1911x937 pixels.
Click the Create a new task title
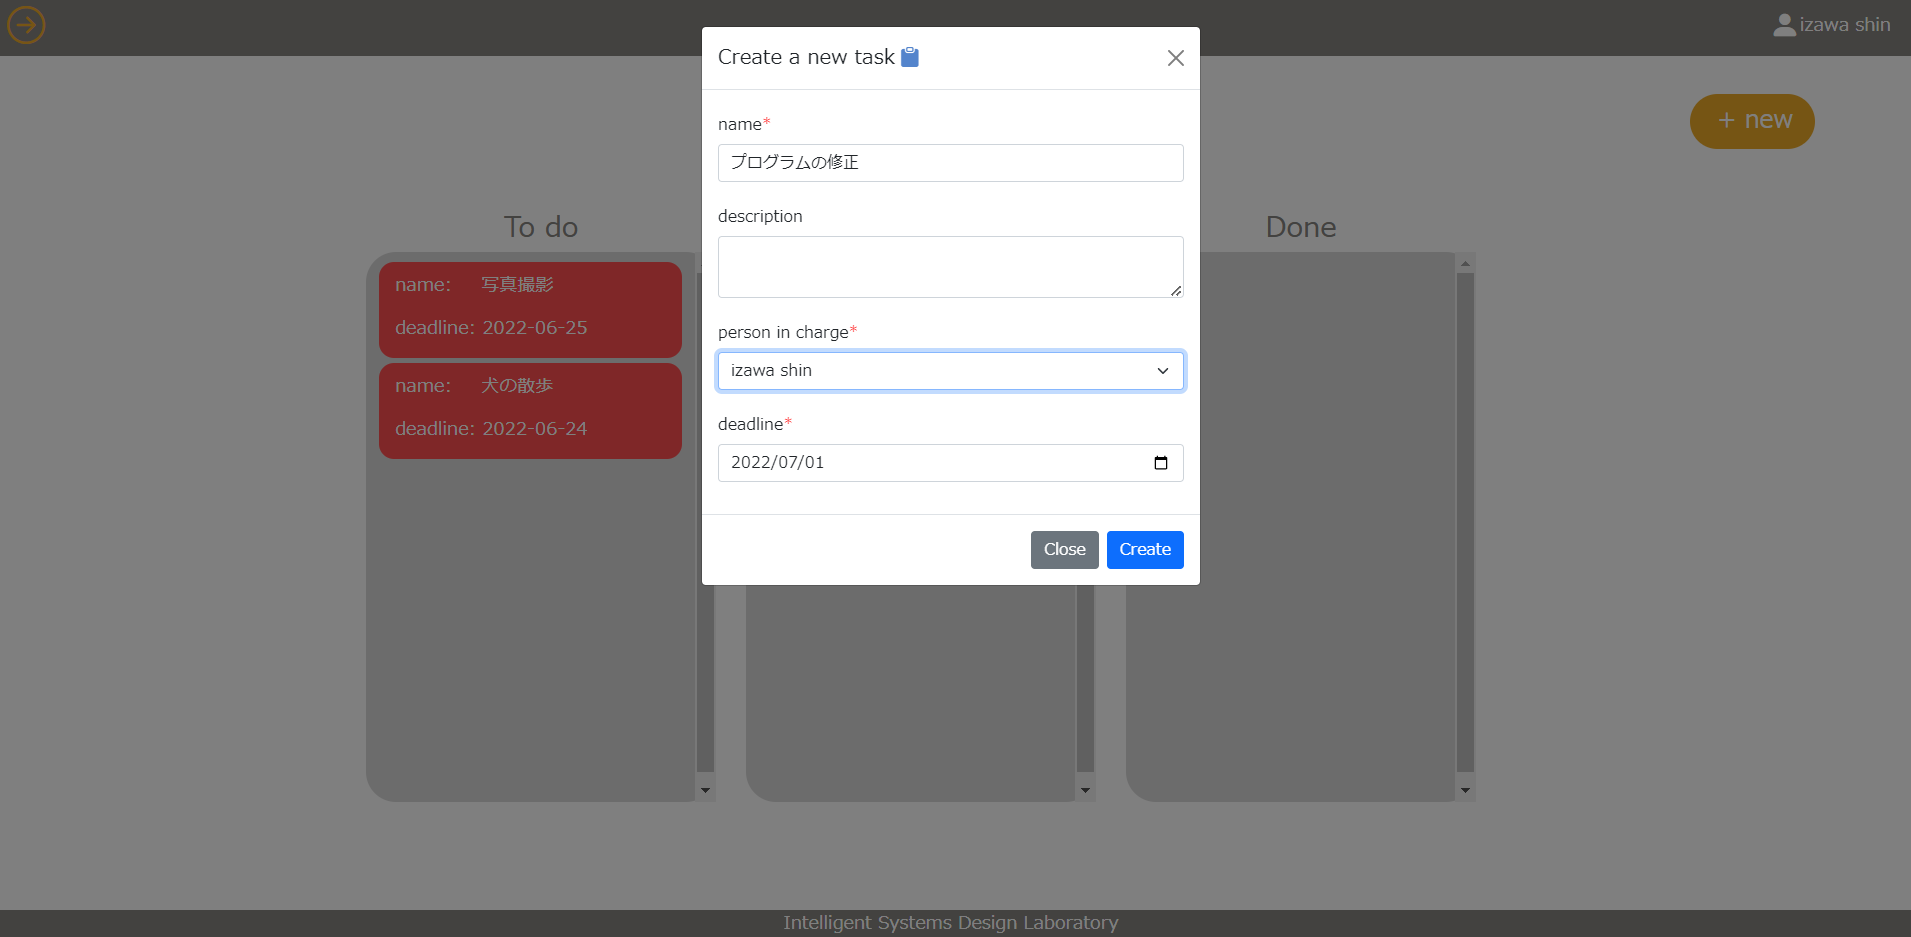806,57
